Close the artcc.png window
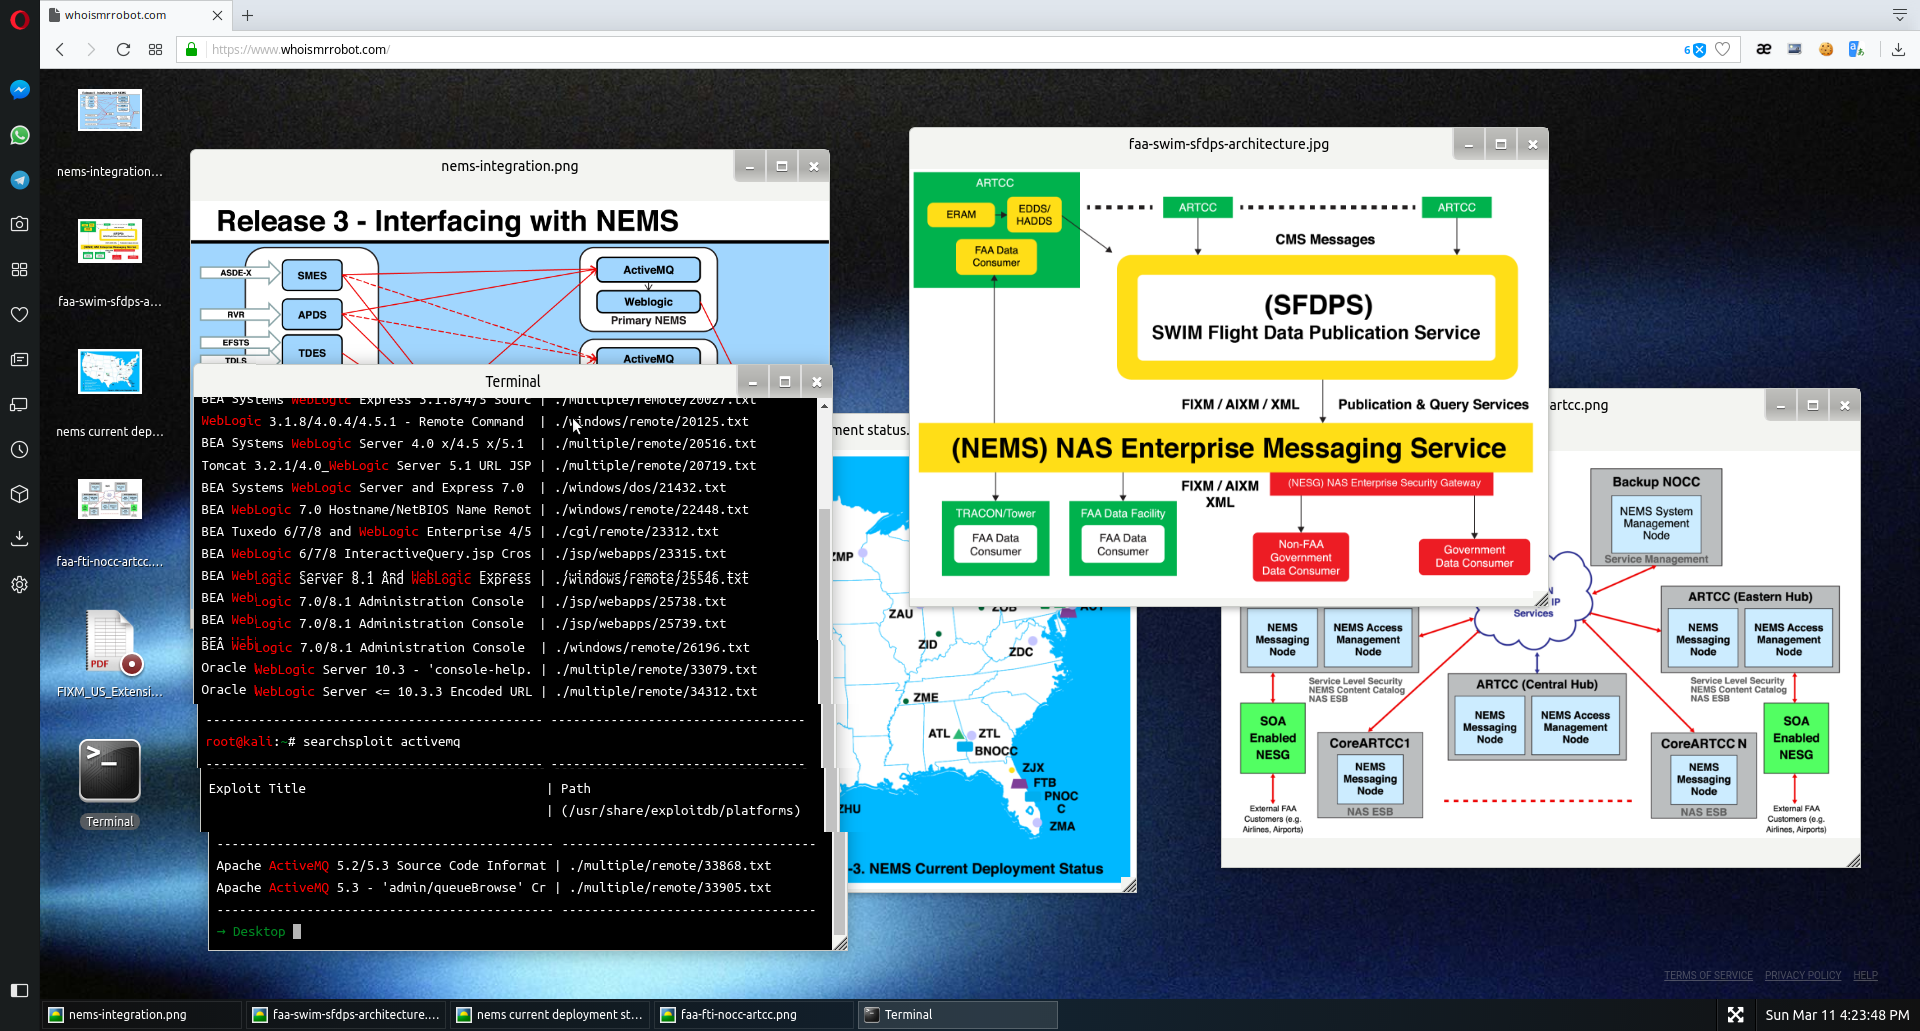The width and height of the screenshot is (1920, 1031). tap(1845, 405)
